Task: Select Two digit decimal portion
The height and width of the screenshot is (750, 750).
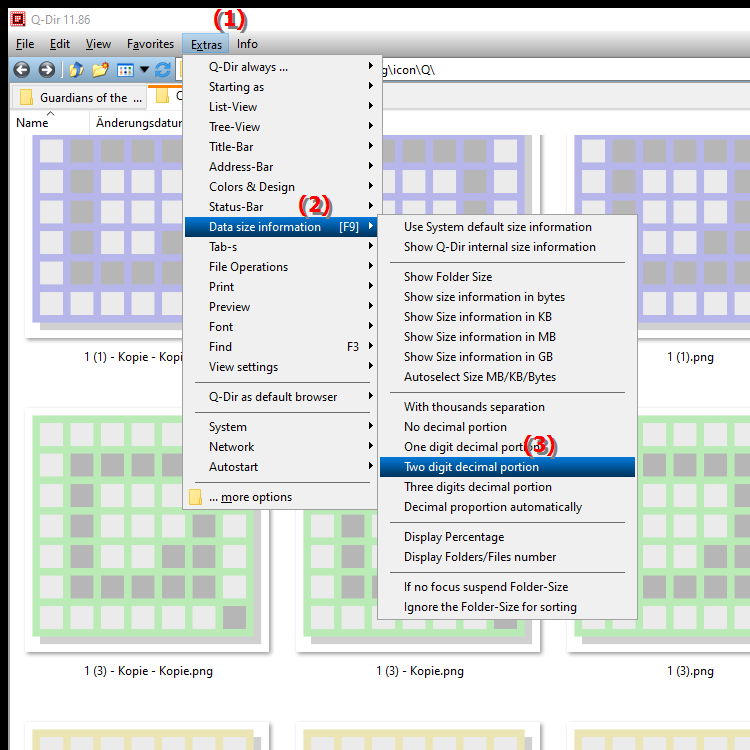Action: tap(507, 467)
